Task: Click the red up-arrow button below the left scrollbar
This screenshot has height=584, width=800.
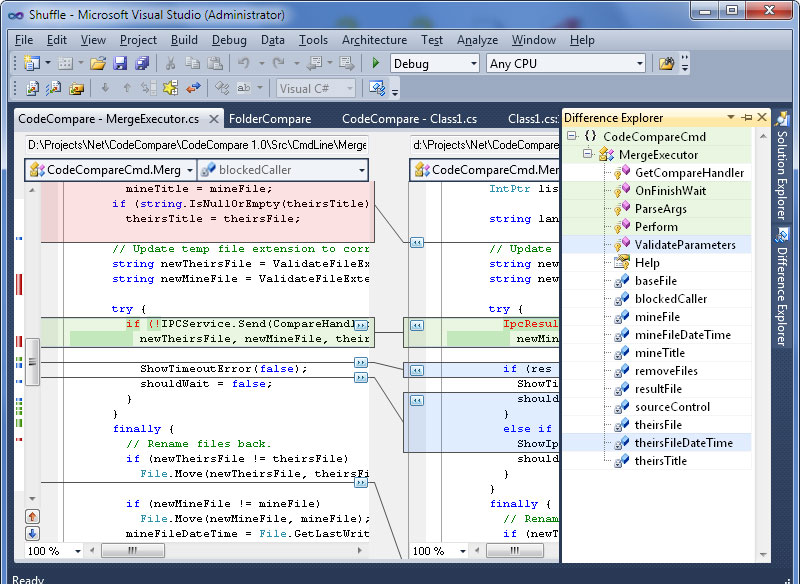Action: click(32, 517)
